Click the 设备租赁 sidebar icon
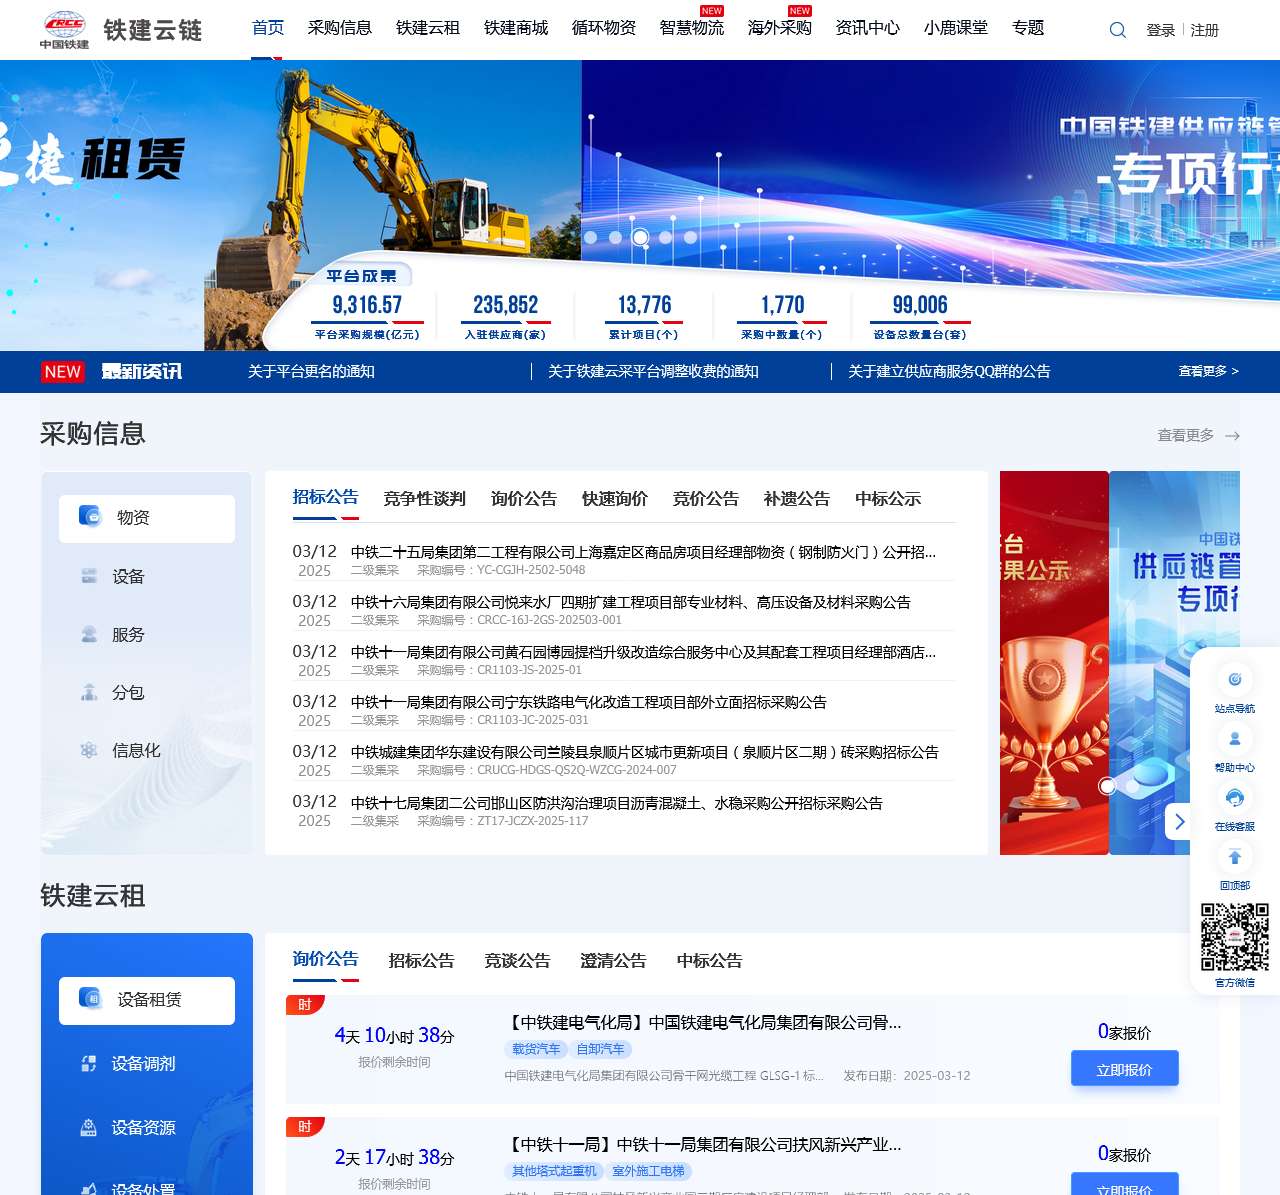 [90, 999]
